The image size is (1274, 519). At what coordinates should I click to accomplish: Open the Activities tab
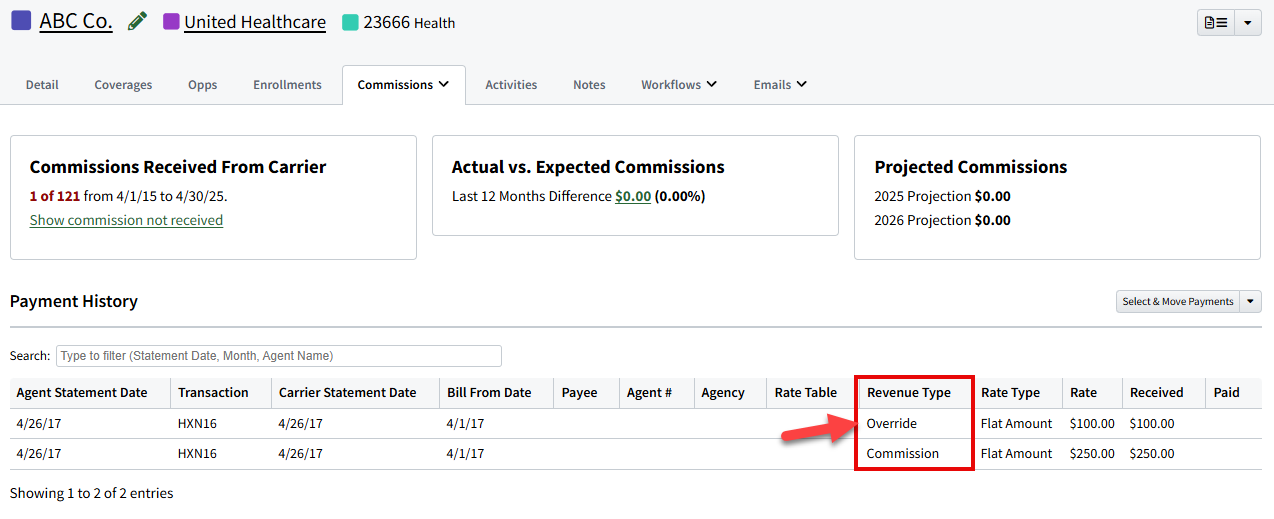[511, 85]
